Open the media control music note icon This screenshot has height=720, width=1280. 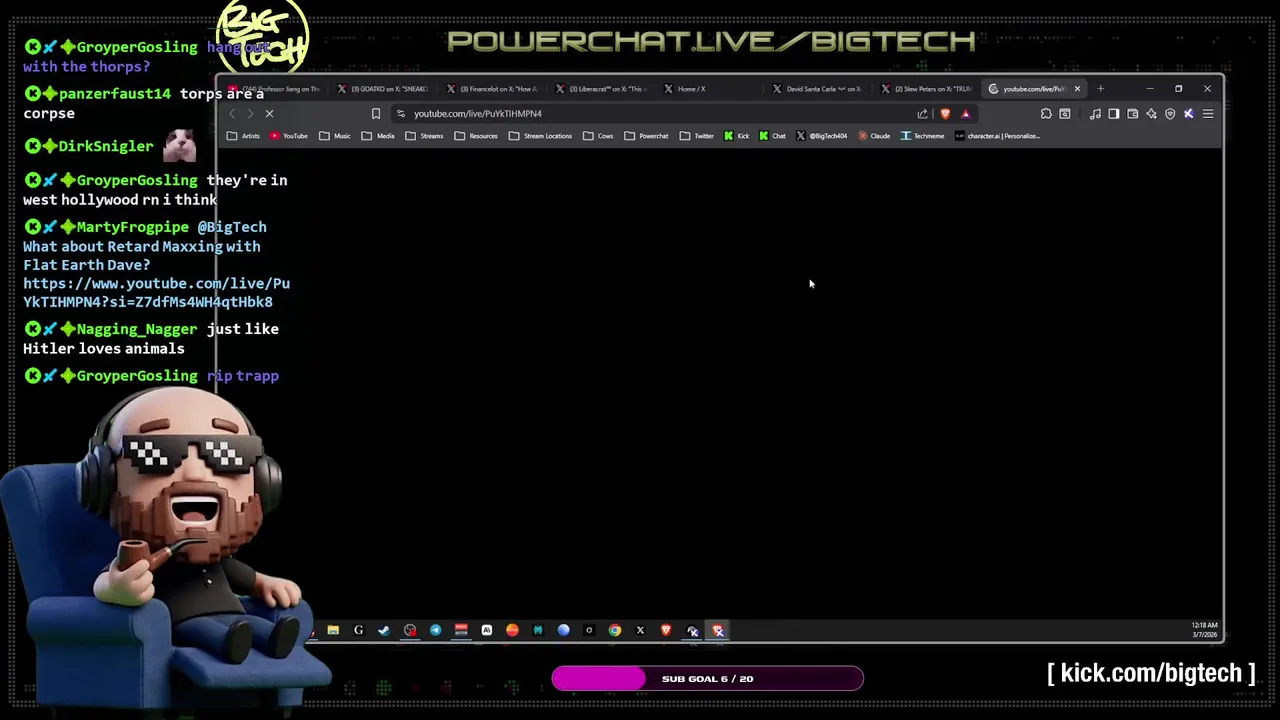tap(1095, 114)
